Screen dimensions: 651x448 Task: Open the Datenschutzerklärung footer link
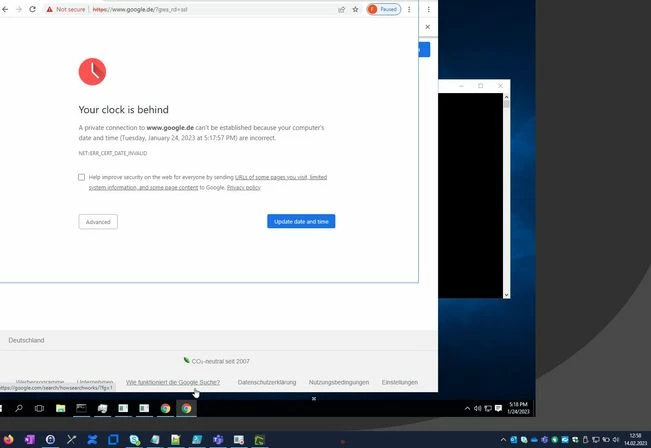click(x=267, y=382)
